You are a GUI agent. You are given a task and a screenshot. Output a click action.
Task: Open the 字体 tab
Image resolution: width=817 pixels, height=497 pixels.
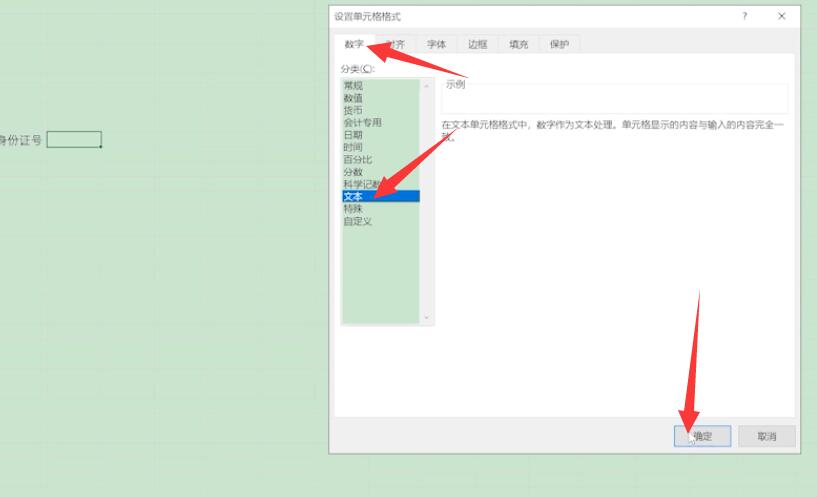click(x=437, y=44)
